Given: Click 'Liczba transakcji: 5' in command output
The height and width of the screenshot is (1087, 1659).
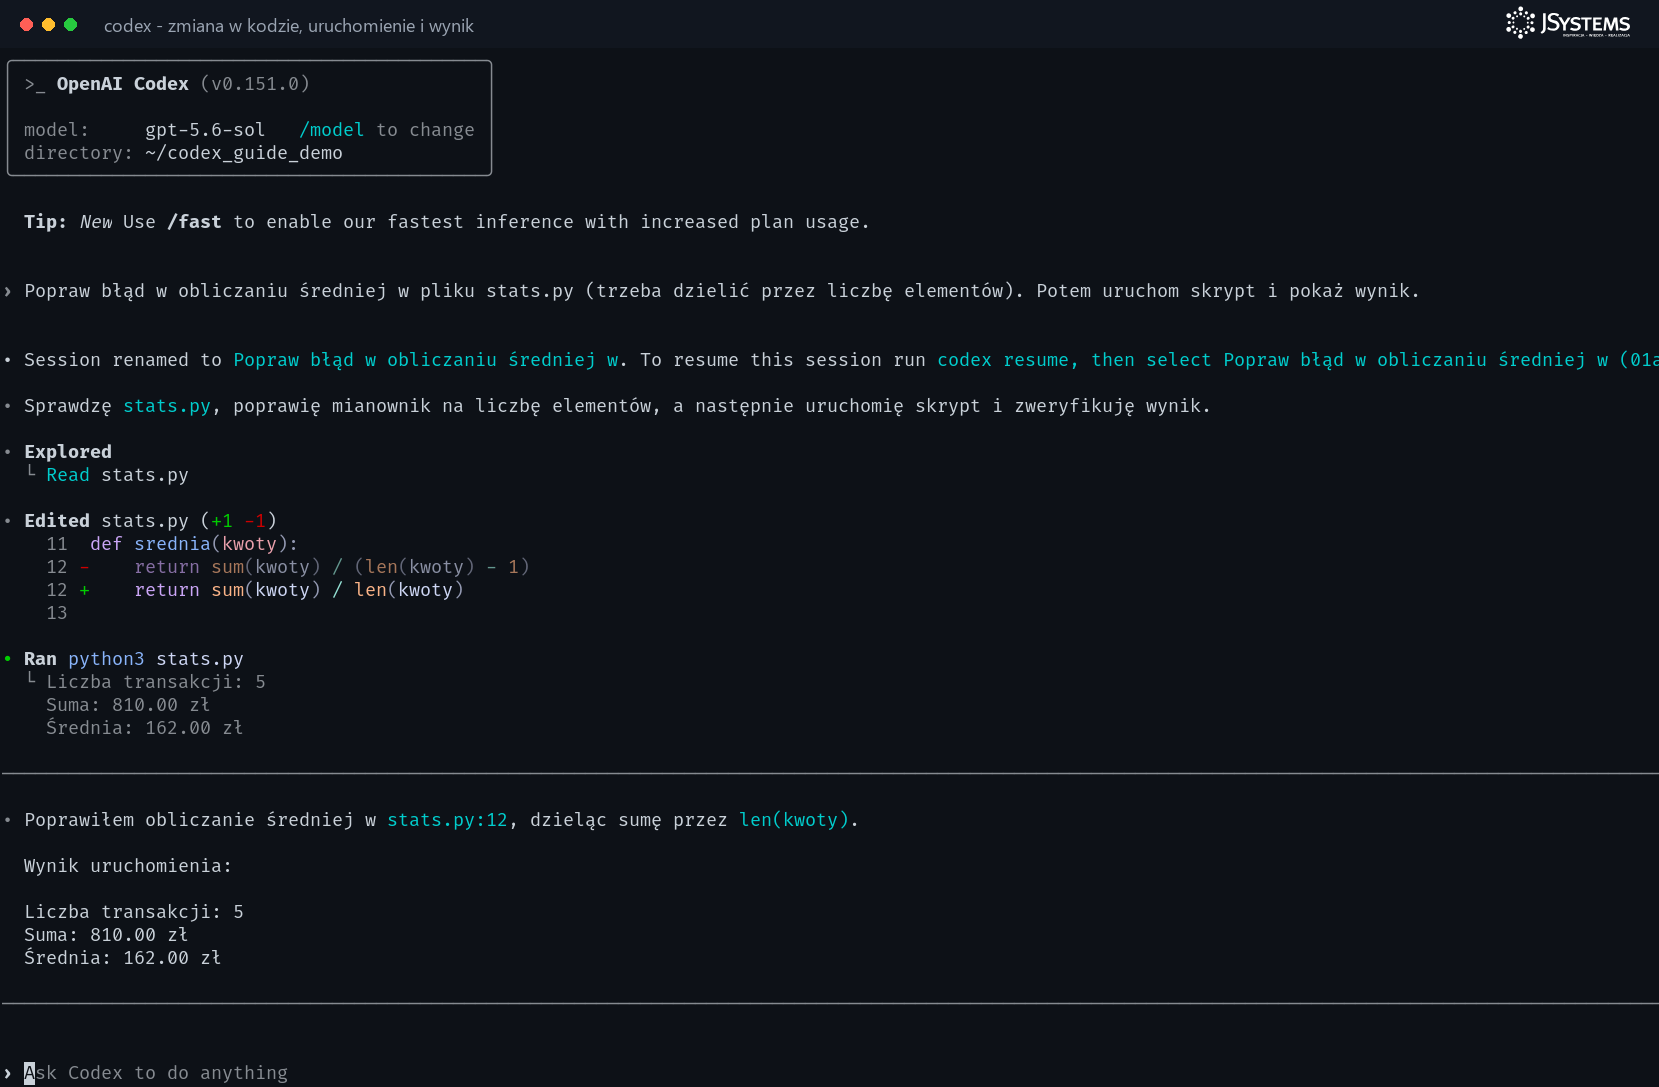Looking at the screenshot, I should (x=156, y=682).
